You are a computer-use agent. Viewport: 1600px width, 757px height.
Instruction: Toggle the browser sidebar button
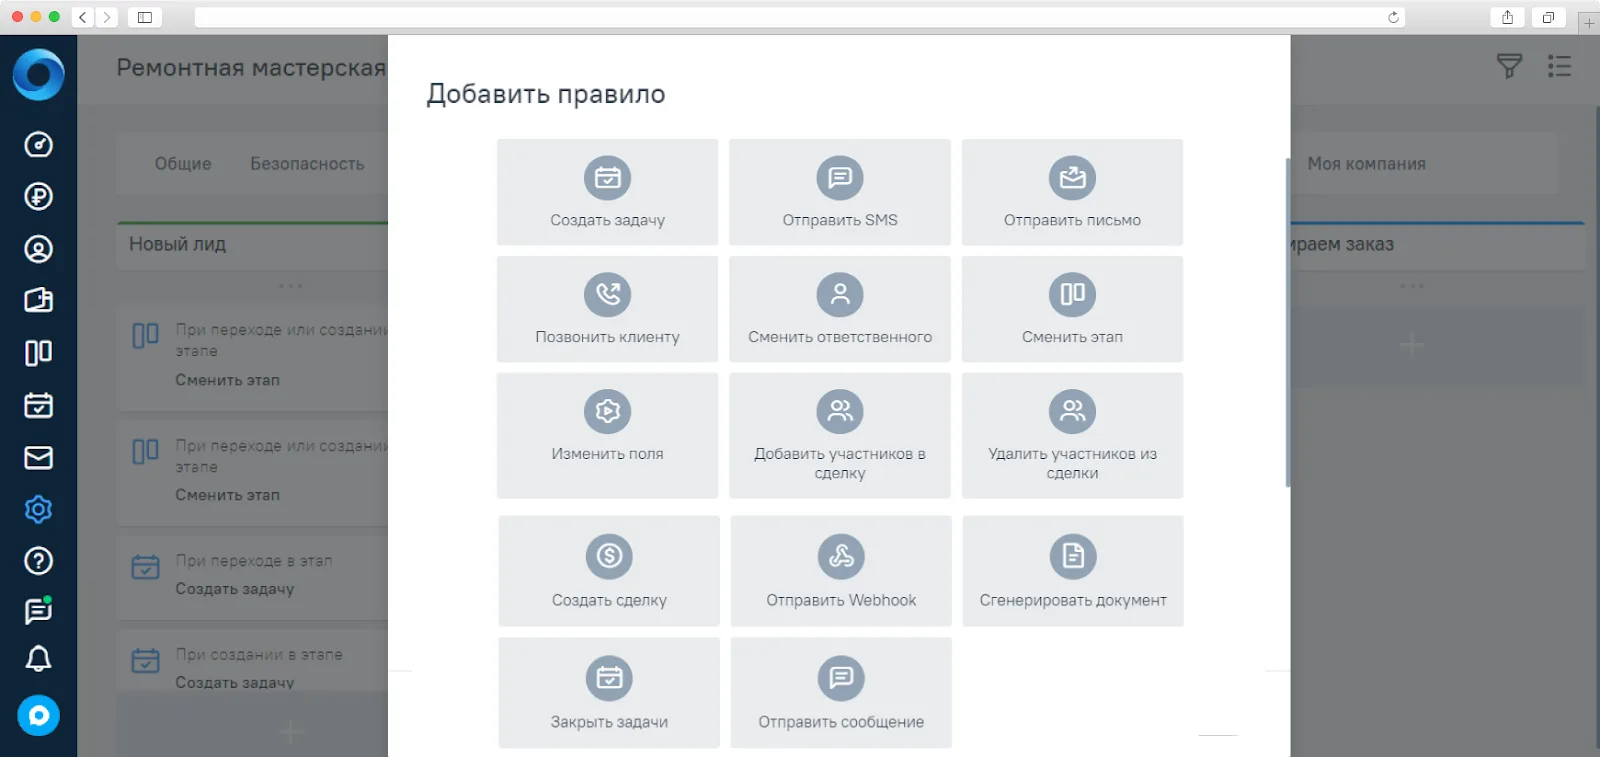(x=145, y=17)
